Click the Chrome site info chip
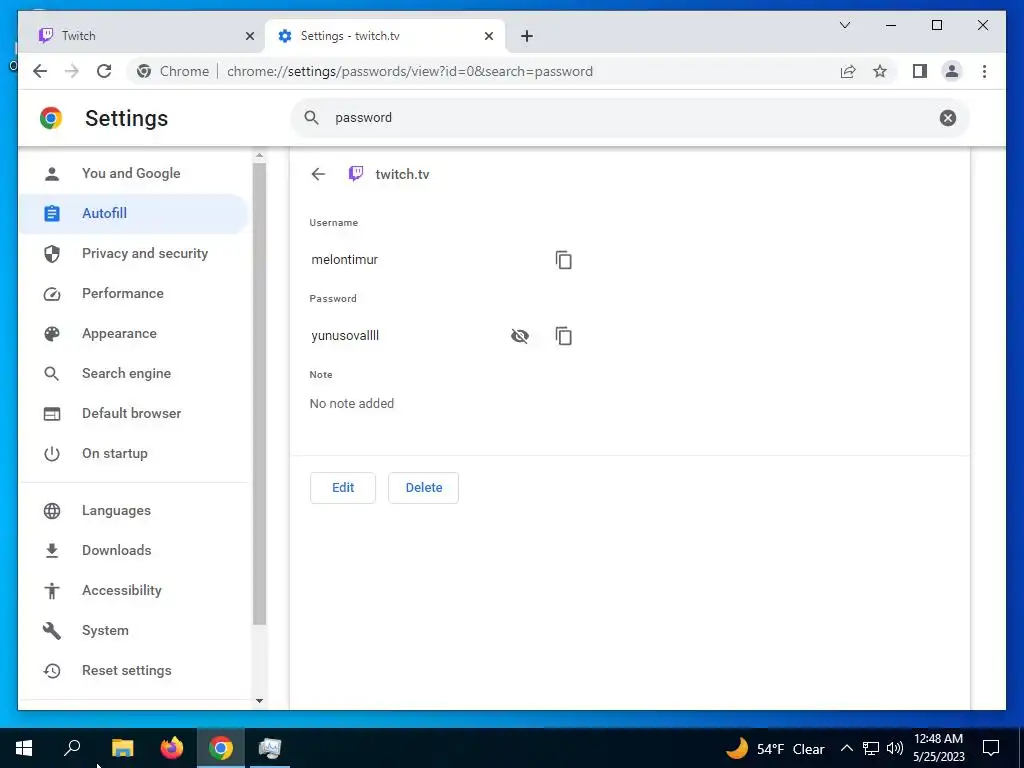This screenshot has height=768, width=1024. click(x=172, y=71)
